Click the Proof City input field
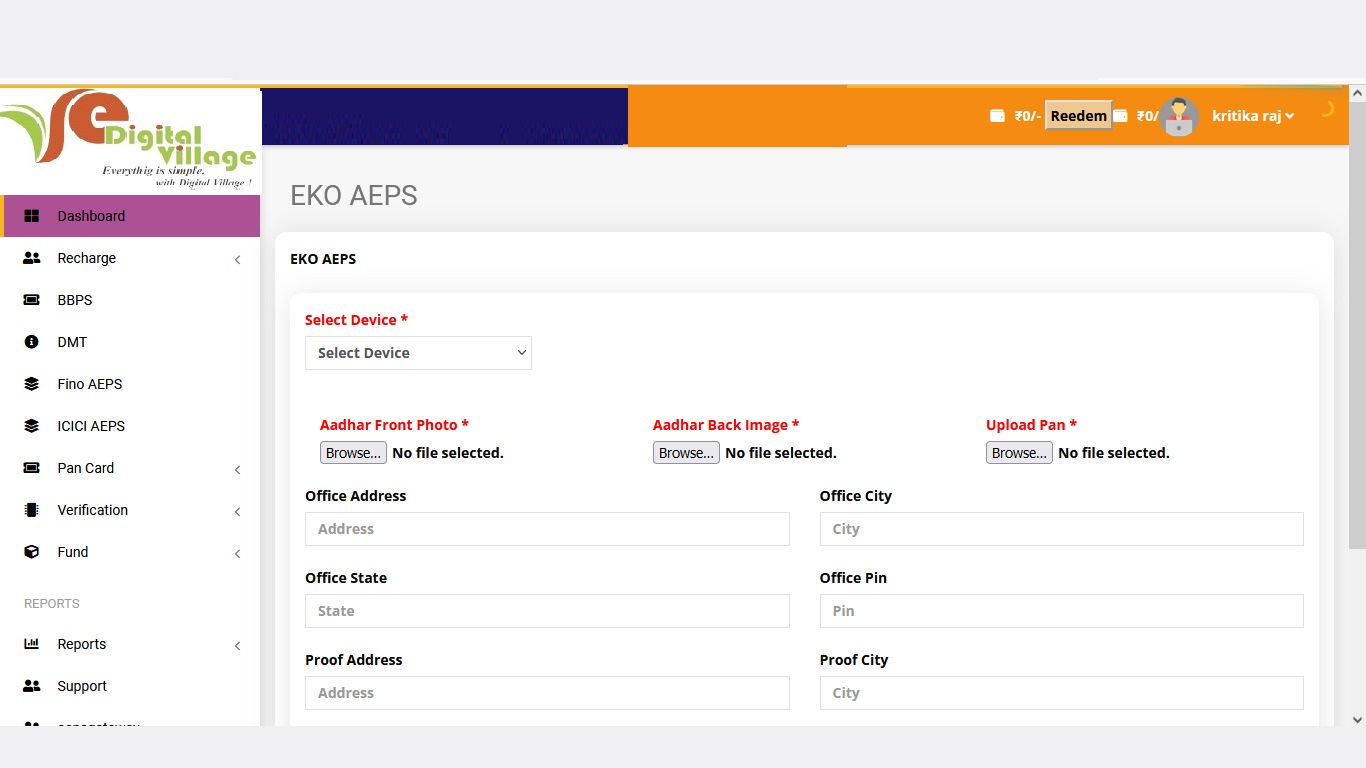1366x768 pixels. (1061, 693)
